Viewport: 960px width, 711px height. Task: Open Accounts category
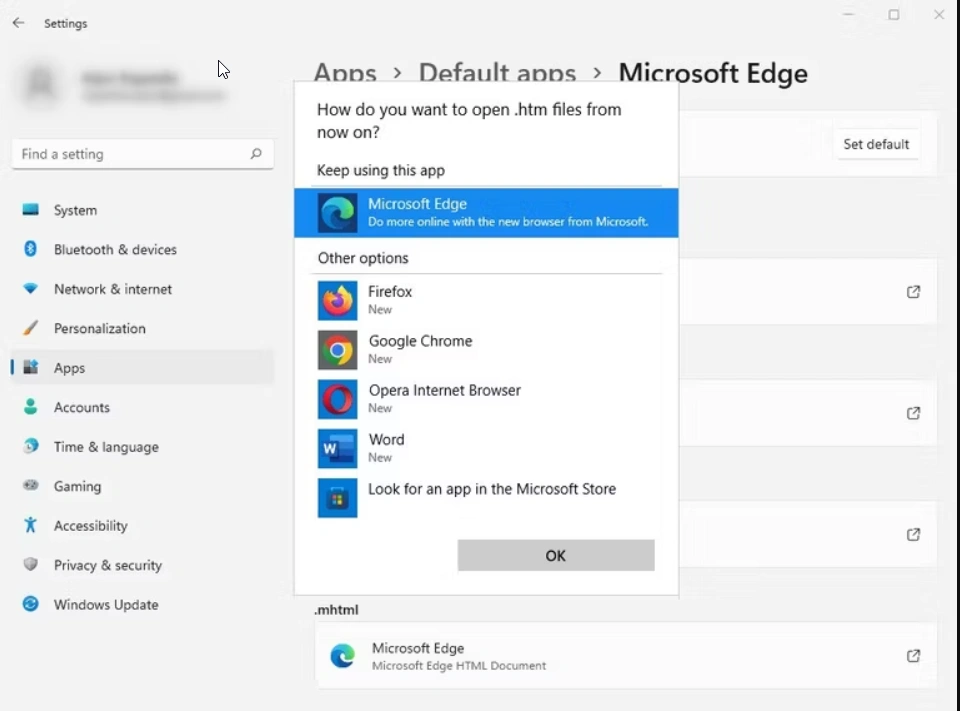(x=143, y=407)
